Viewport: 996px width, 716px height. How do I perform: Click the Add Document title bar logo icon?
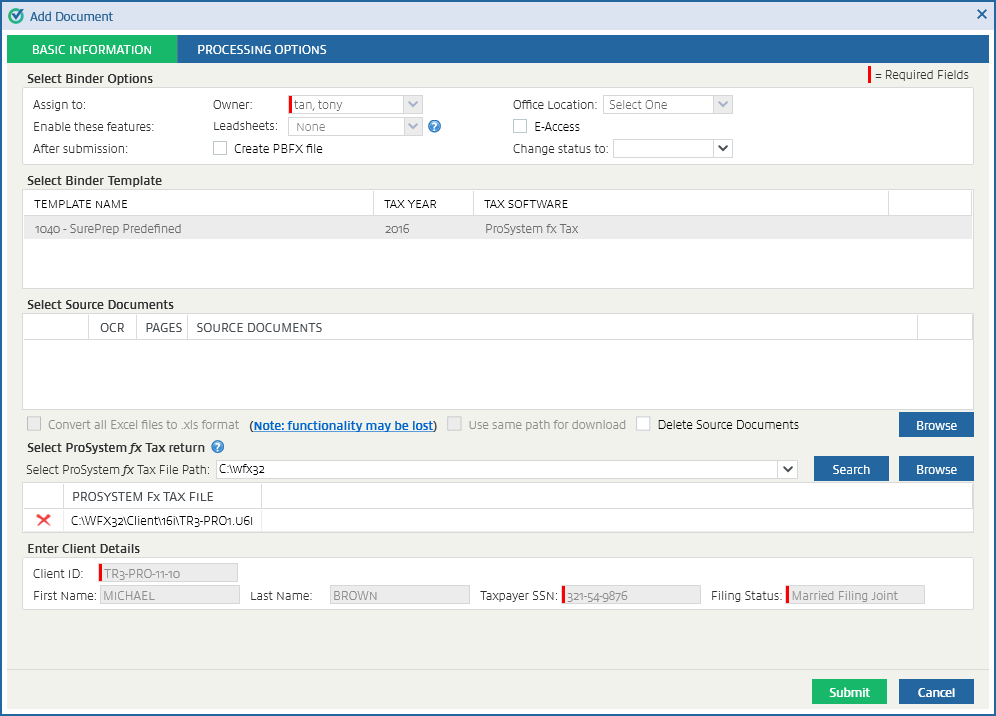15,16
